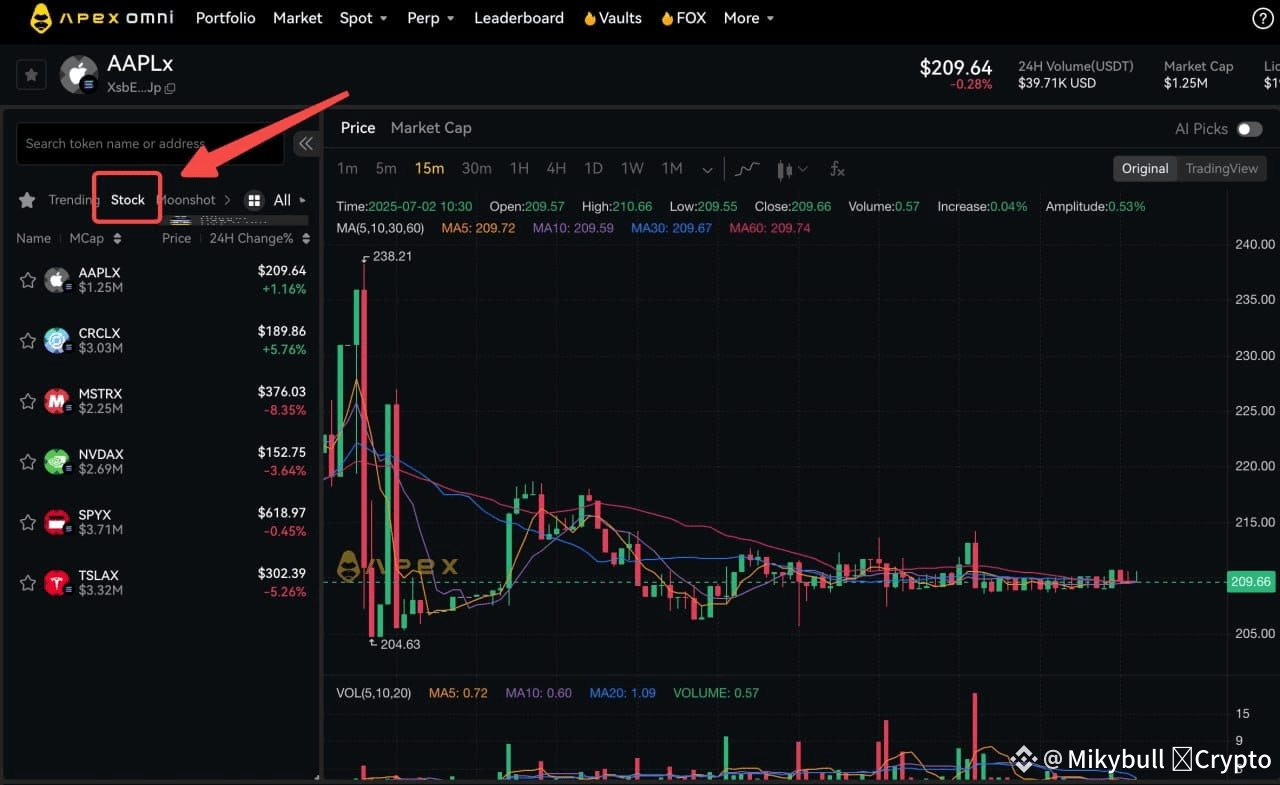Star the SPYX row as favorite

[x=28, y=522]
